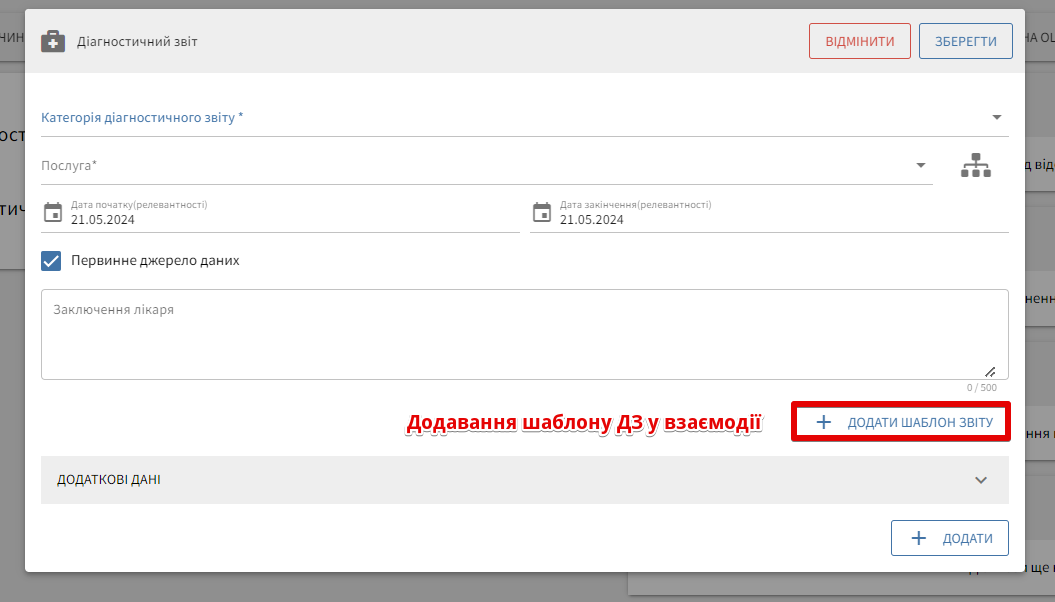
Task: Uncheck the Первинне джерело даних checkbox
Action: click(52, 261)
